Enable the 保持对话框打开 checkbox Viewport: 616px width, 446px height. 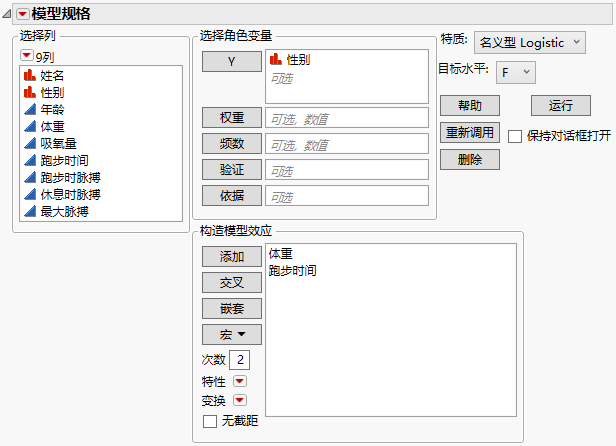(515, 136)
